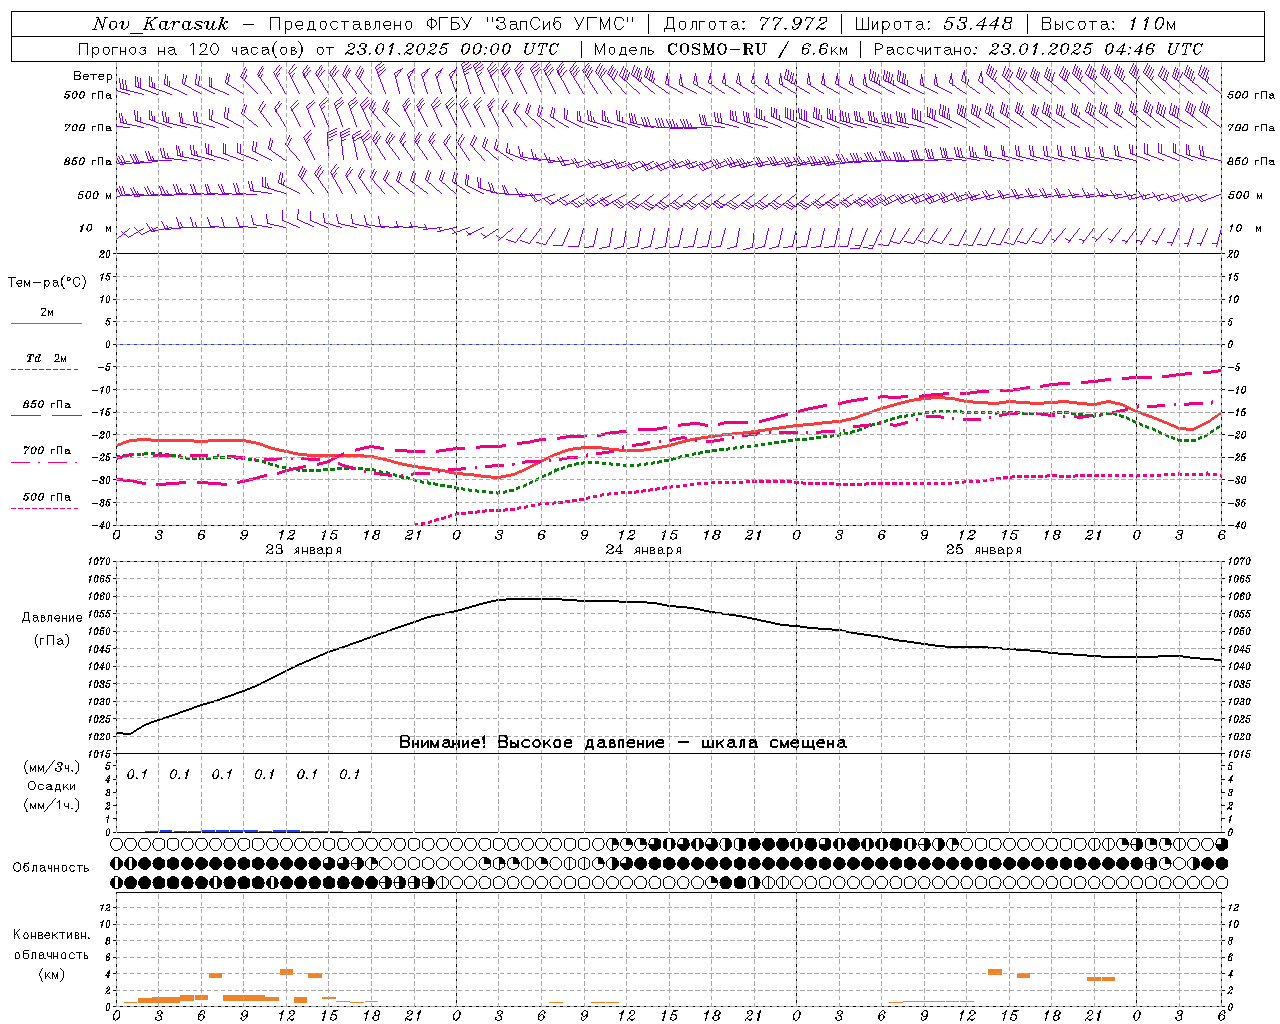Click the station title Nov_Karasuk
The image size is (1280, 1024).
point(160,24)
